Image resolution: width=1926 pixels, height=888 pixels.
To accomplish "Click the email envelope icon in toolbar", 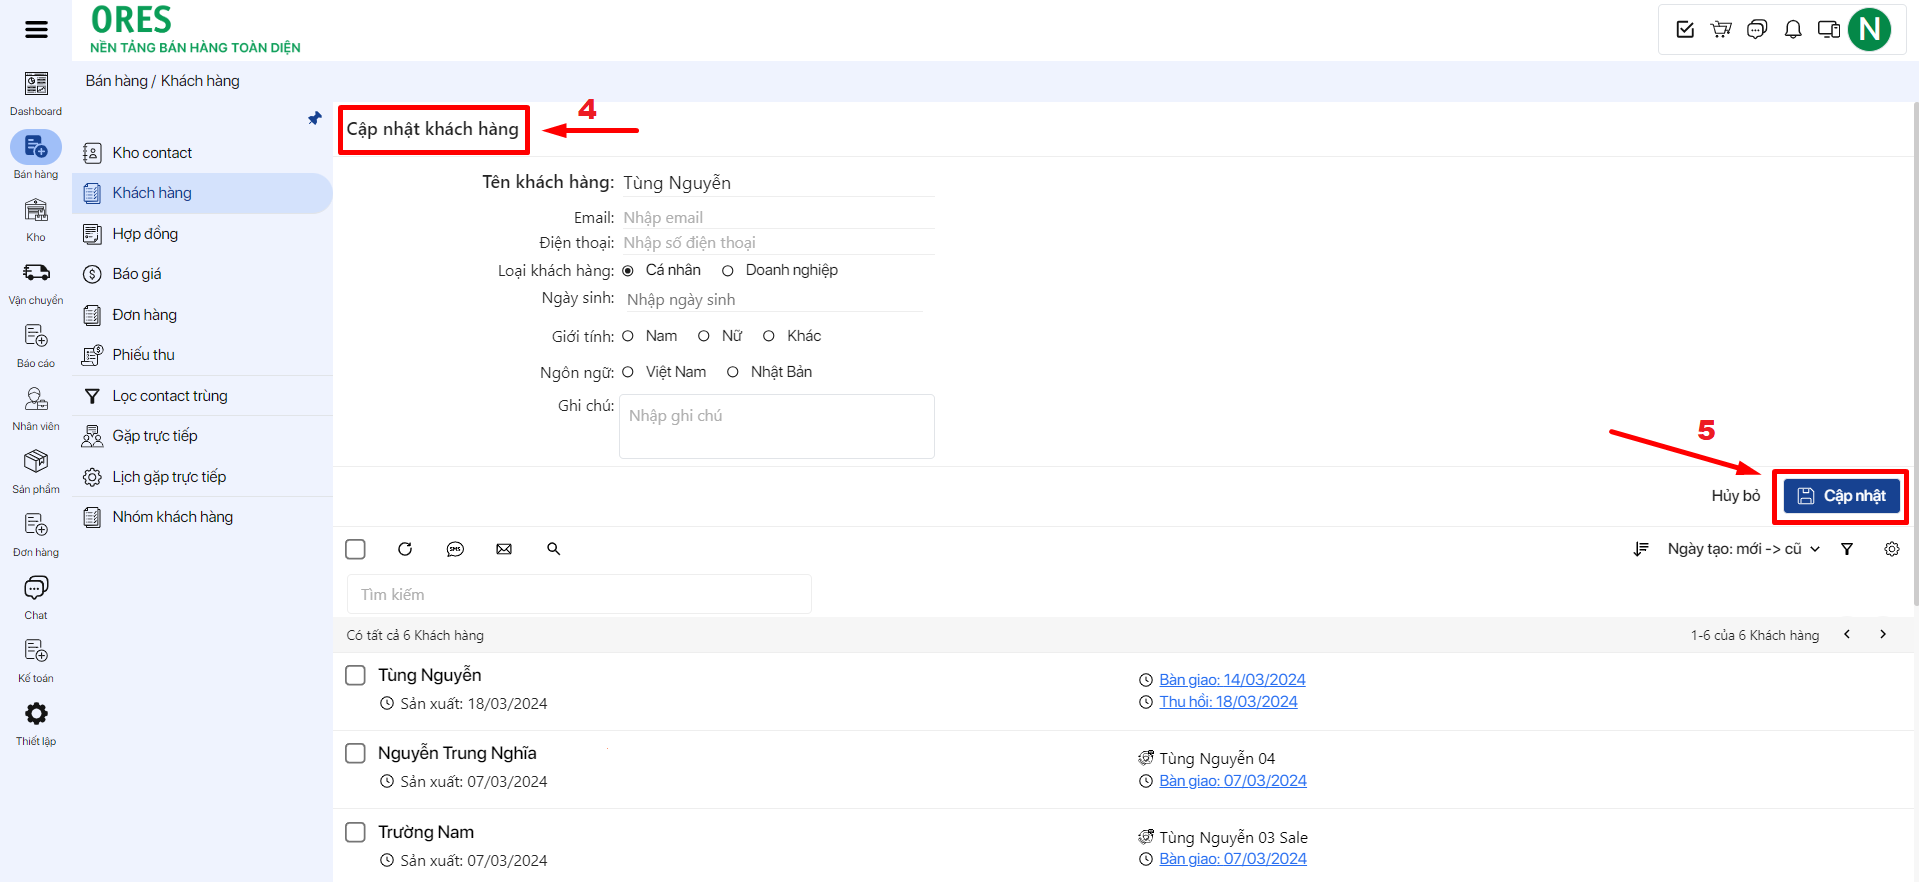I will (504, 549).
